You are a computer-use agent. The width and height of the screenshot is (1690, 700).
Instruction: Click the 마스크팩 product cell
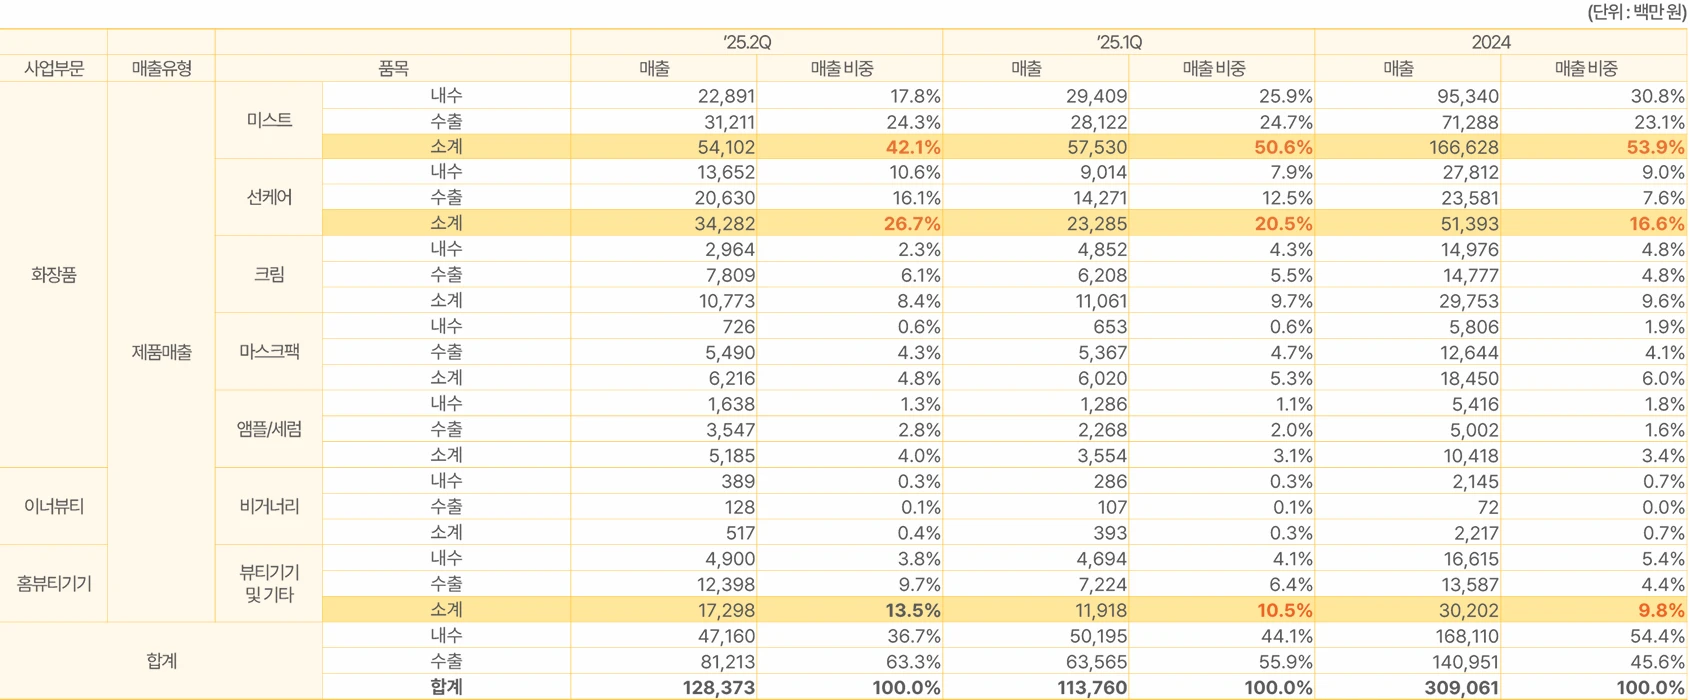coord(269,352)
